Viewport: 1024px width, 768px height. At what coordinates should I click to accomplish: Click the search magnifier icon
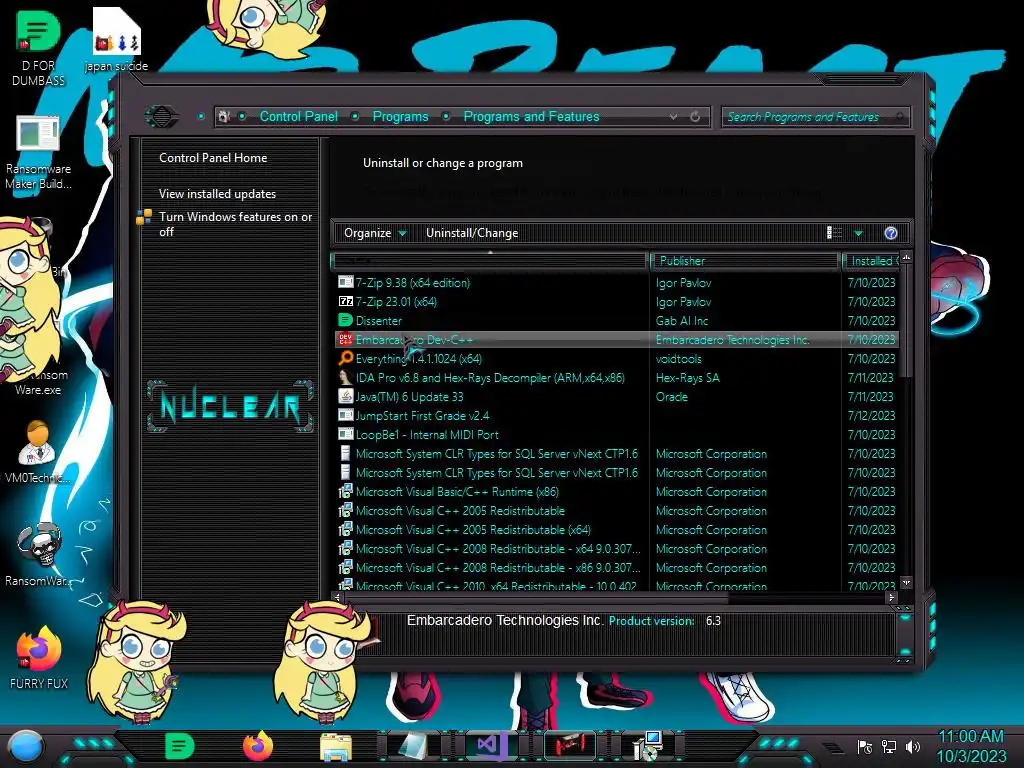point(900,117)
